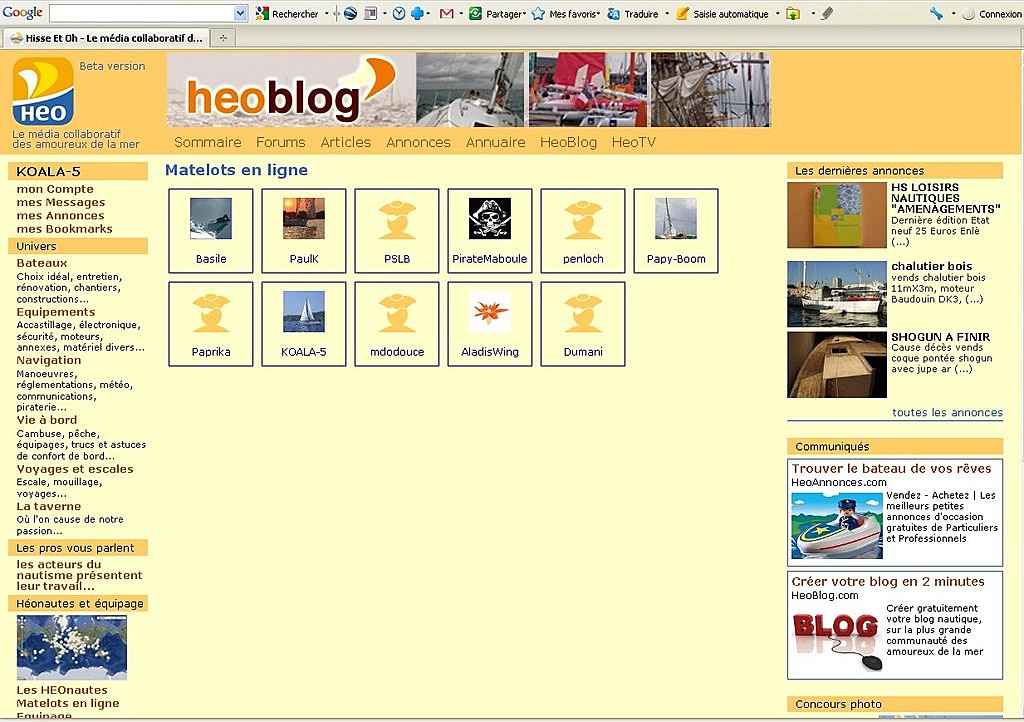Open a new browser tab
The width and height of the screenshot is (1024, 722).
[223, 38]
